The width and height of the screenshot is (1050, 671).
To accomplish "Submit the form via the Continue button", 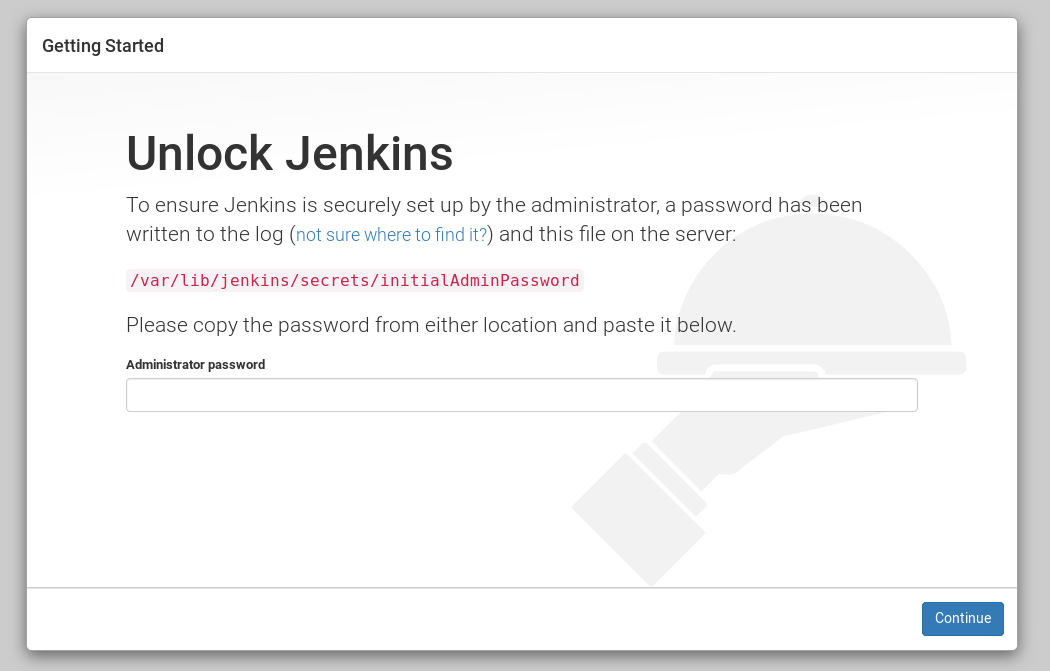I will (962, 618).
